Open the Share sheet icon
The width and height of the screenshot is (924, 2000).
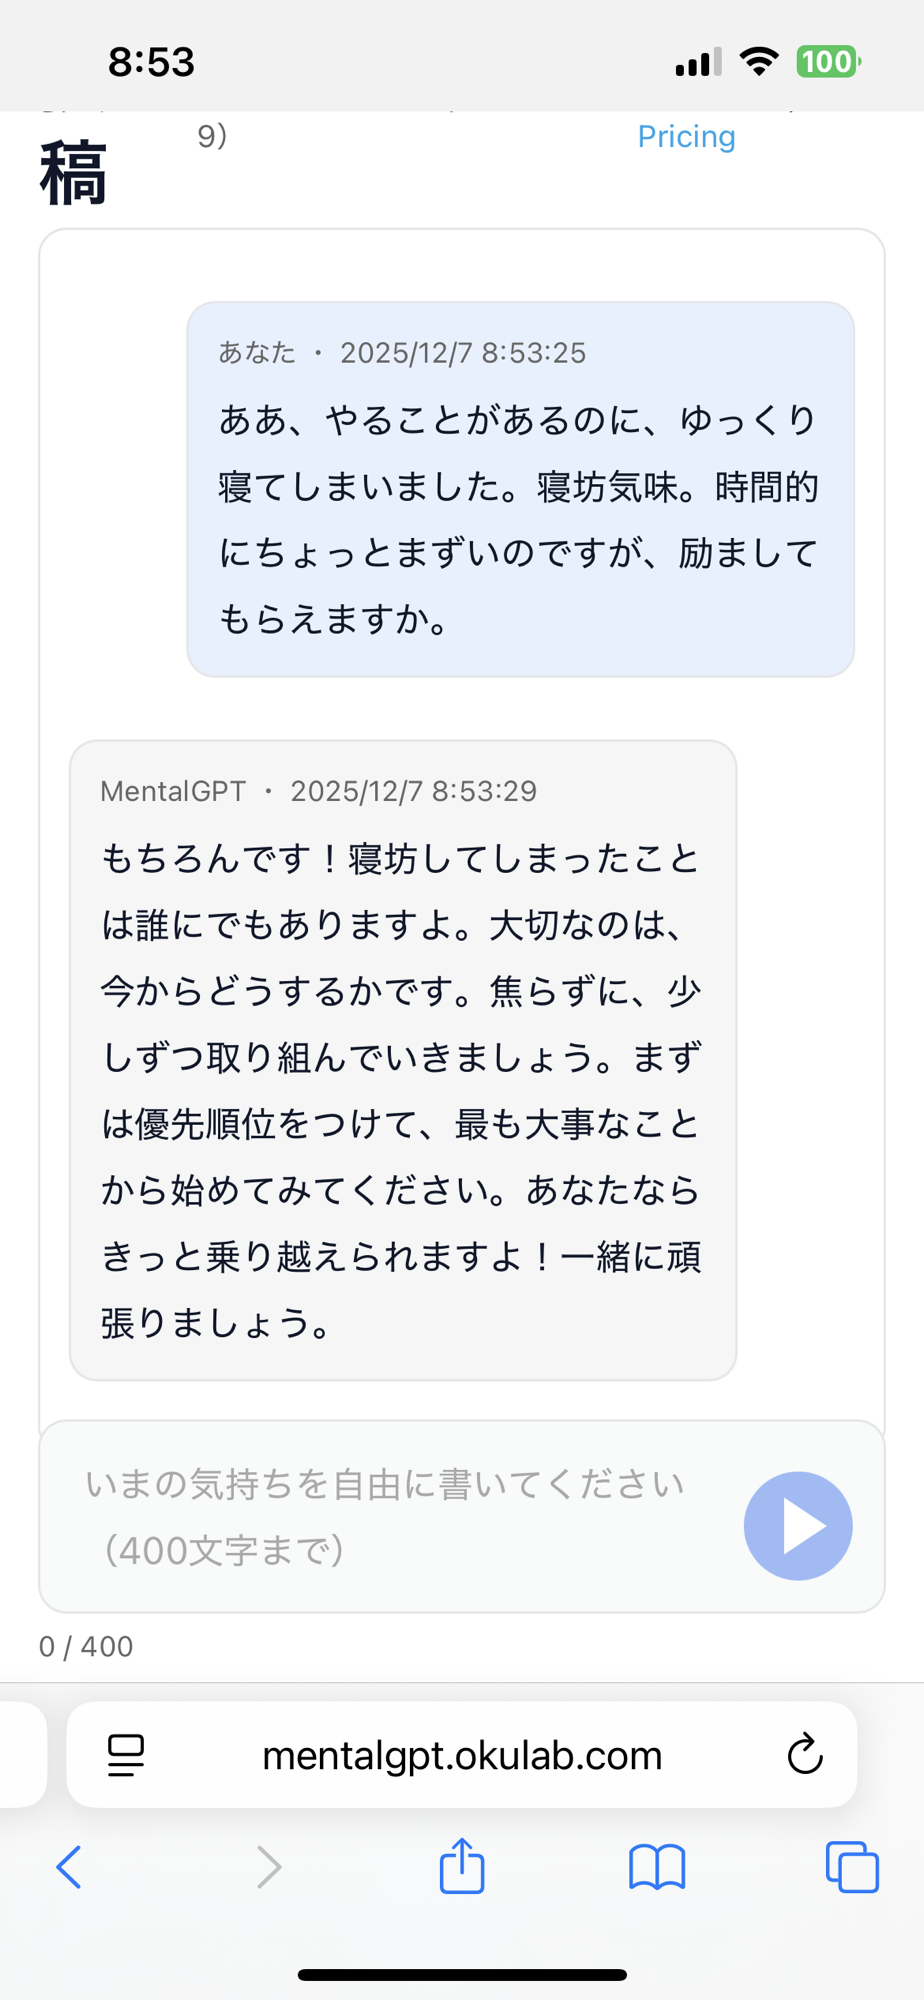pyautogui.click(x=462, y=1866)
